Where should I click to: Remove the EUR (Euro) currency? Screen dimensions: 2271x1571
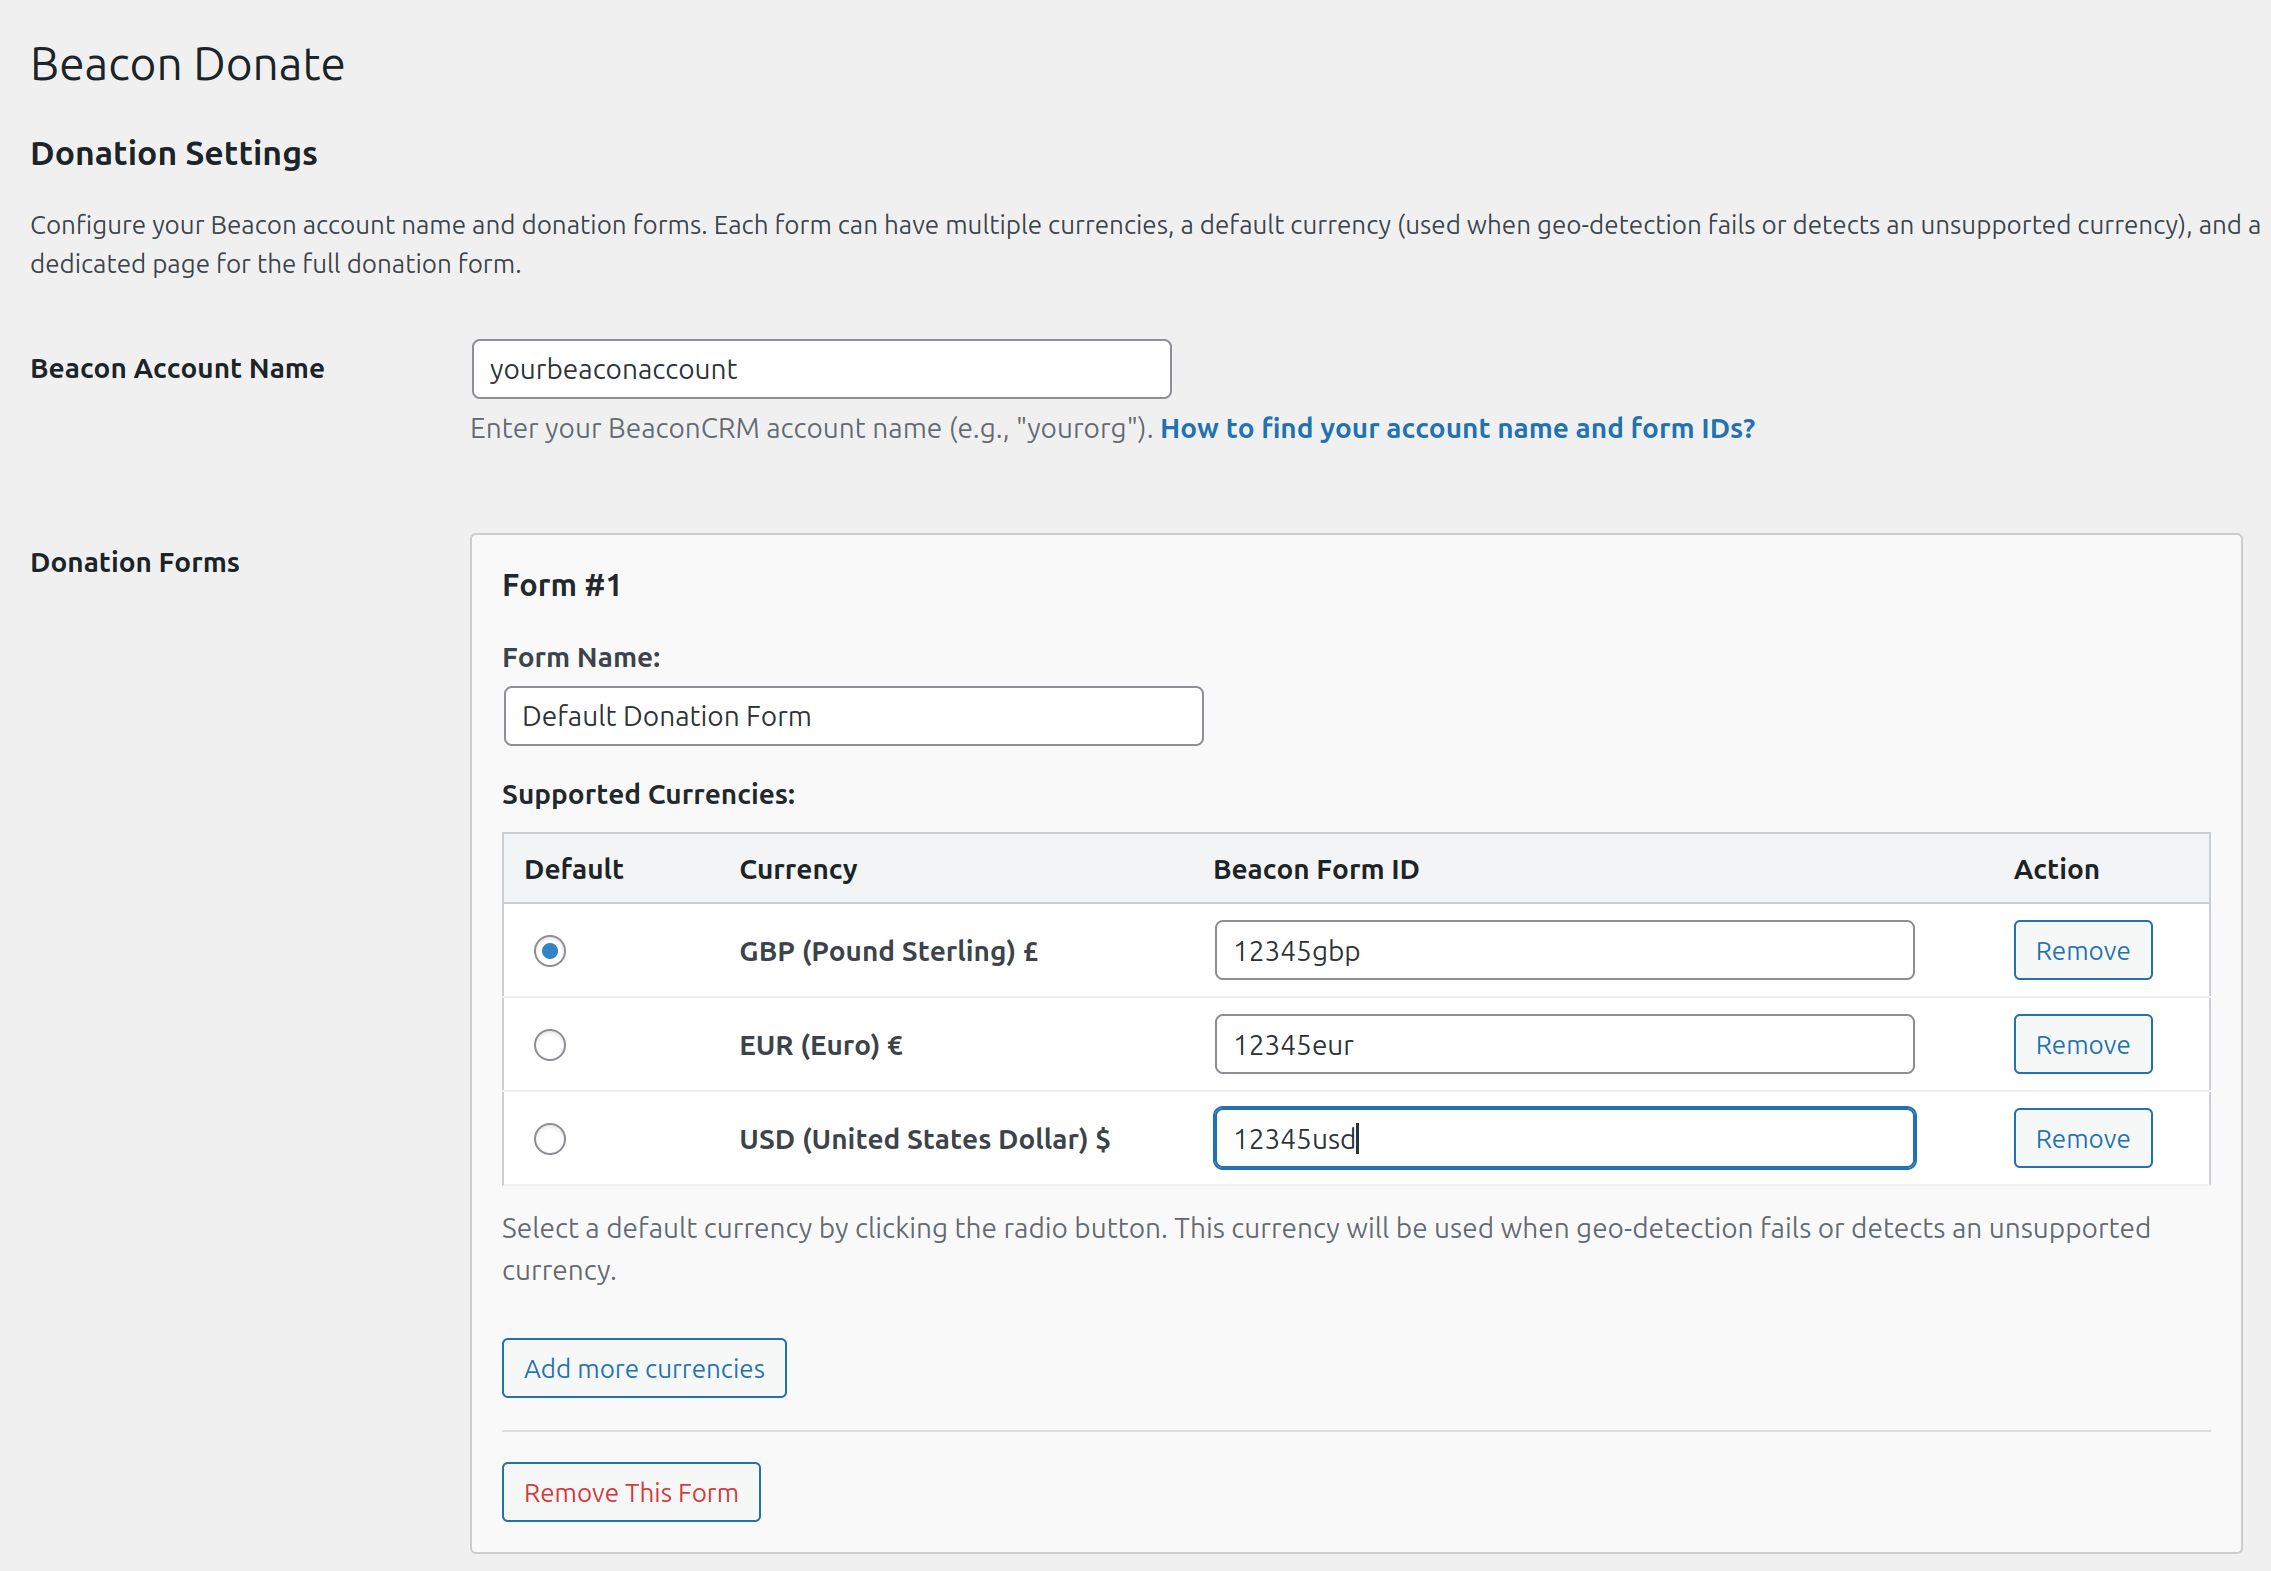(x=2082, y=1044)
